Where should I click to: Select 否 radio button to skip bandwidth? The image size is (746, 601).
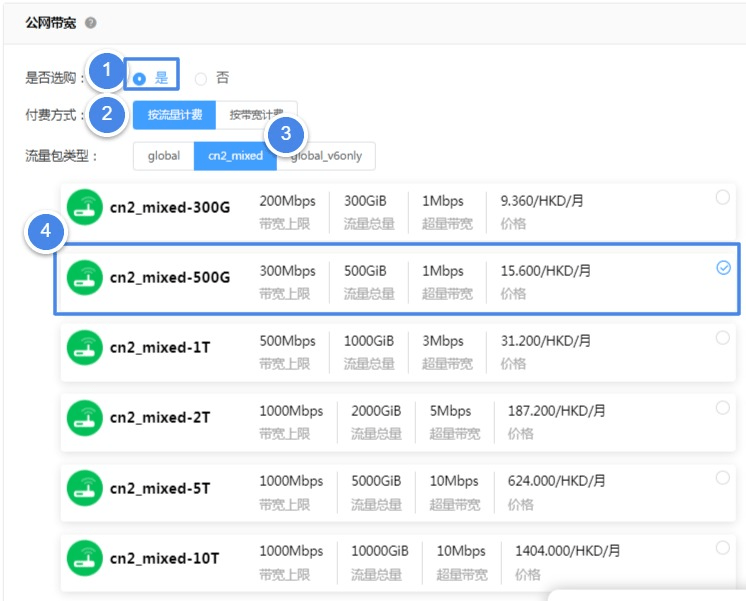click(x=201, y=78)
